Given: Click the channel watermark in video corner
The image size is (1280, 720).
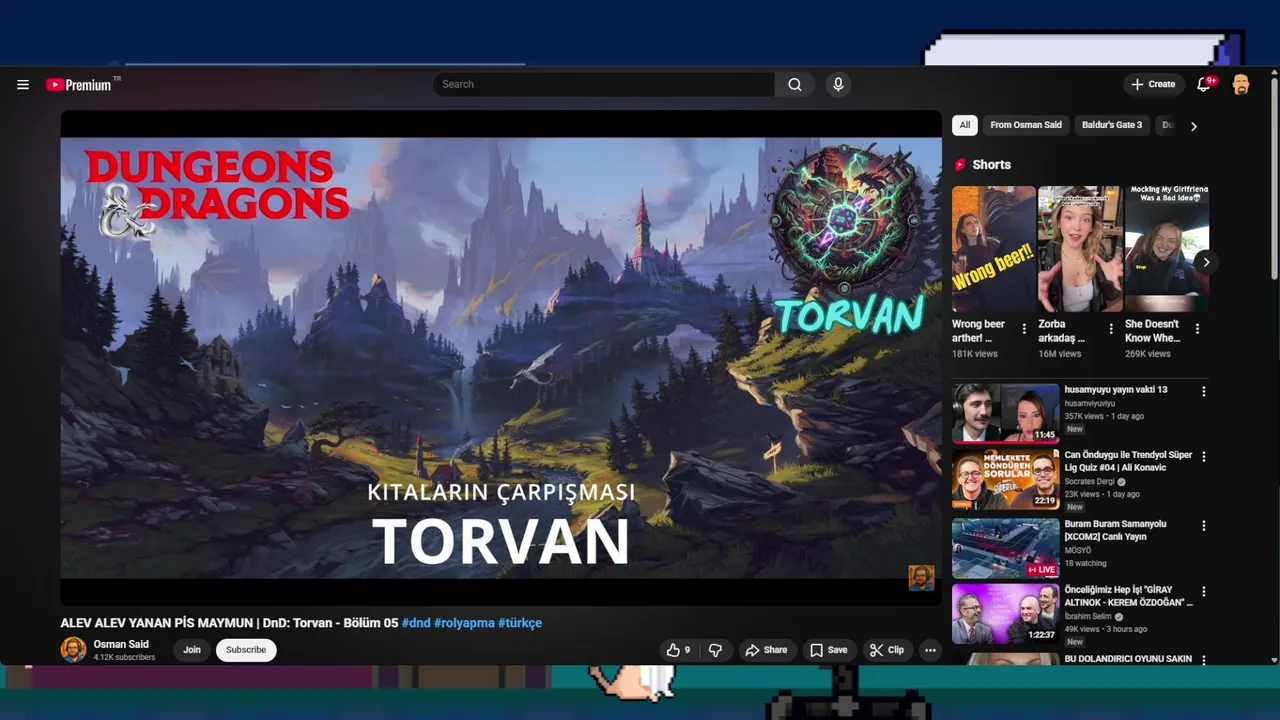Looking at the screenshot, I should tap(921, 578).
